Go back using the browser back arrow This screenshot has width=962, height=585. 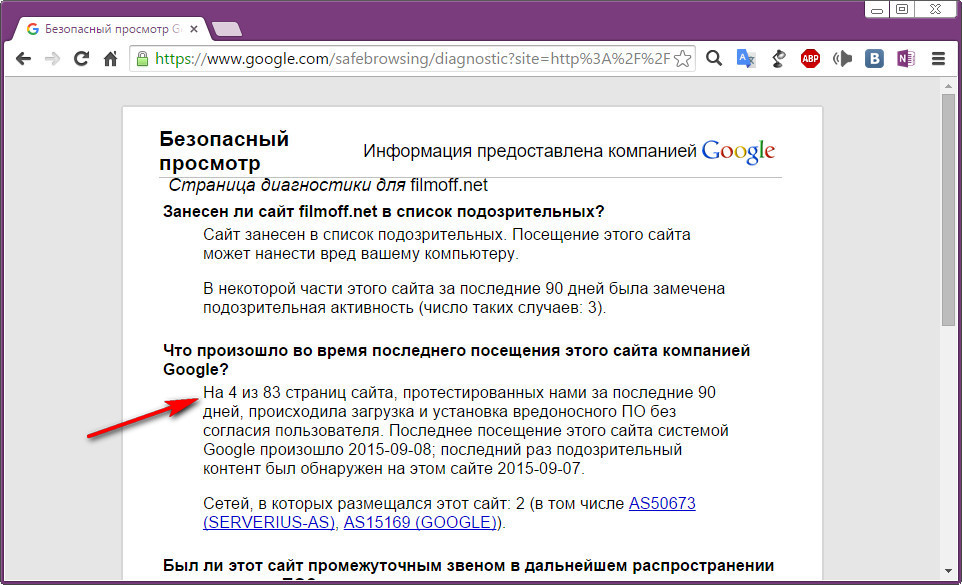23,59
